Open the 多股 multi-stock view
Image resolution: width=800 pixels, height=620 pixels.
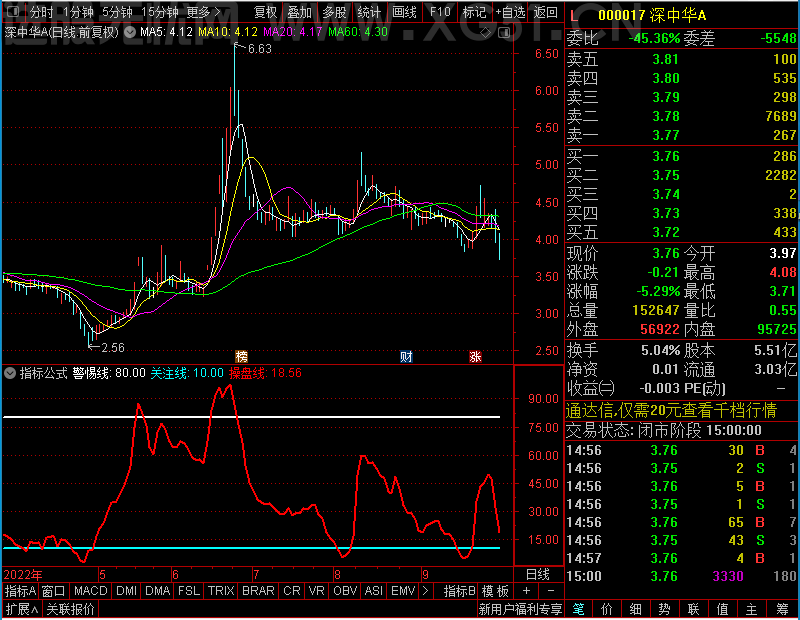pyautogui.click(x=334, y=12)
